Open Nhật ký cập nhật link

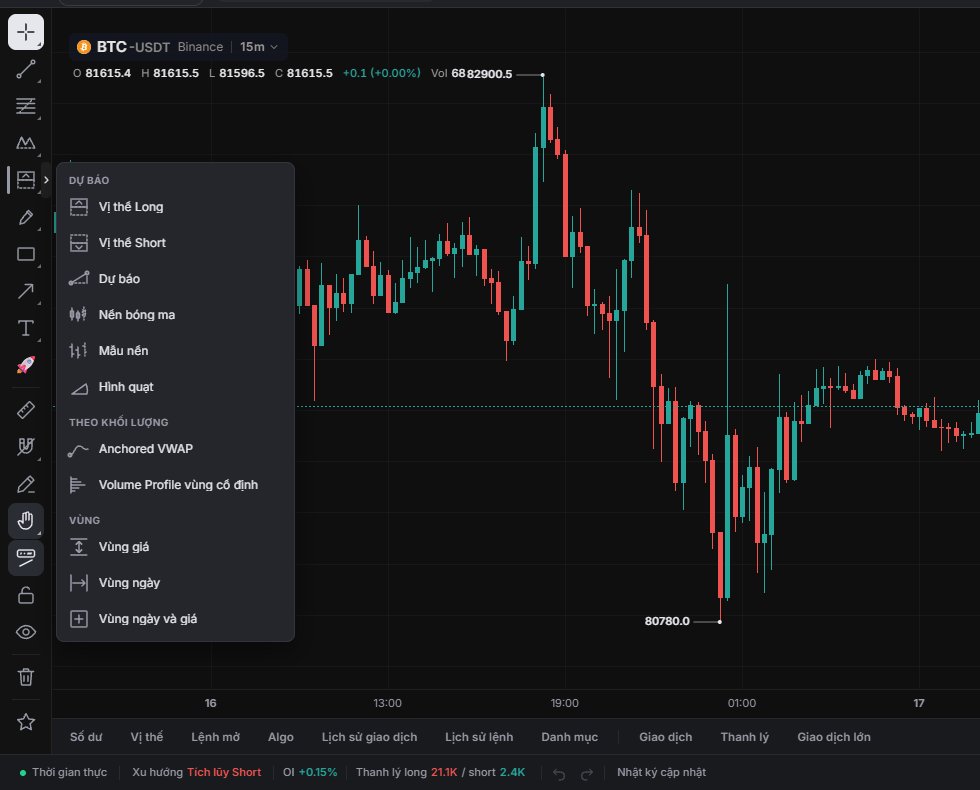[661, 772]
